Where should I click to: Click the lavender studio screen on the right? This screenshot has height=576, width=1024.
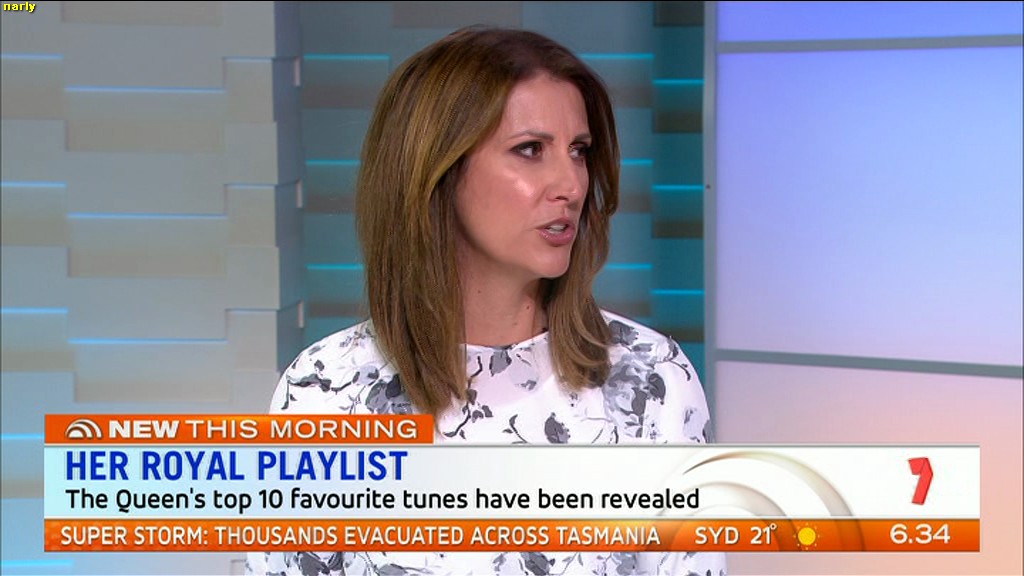point(870,200)
